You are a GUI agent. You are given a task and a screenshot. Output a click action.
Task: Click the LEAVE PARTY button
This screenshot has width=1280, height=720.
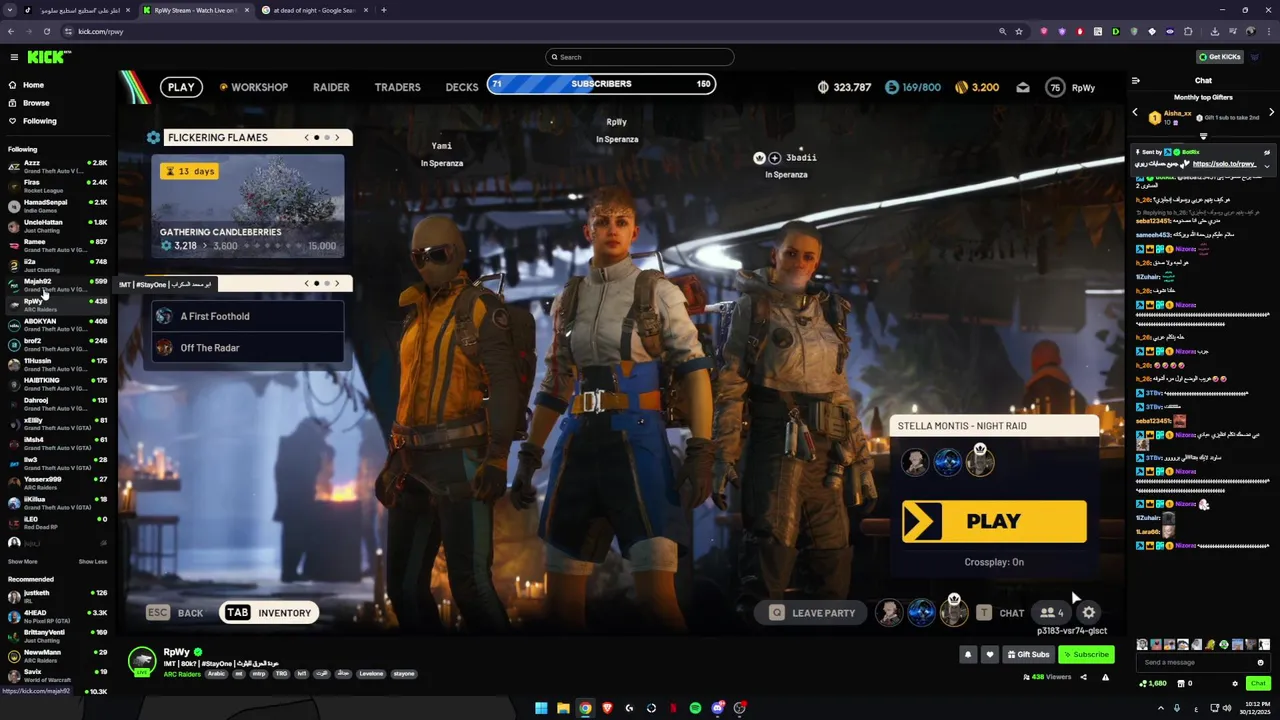pyautogui.click(x=811, y=613)
